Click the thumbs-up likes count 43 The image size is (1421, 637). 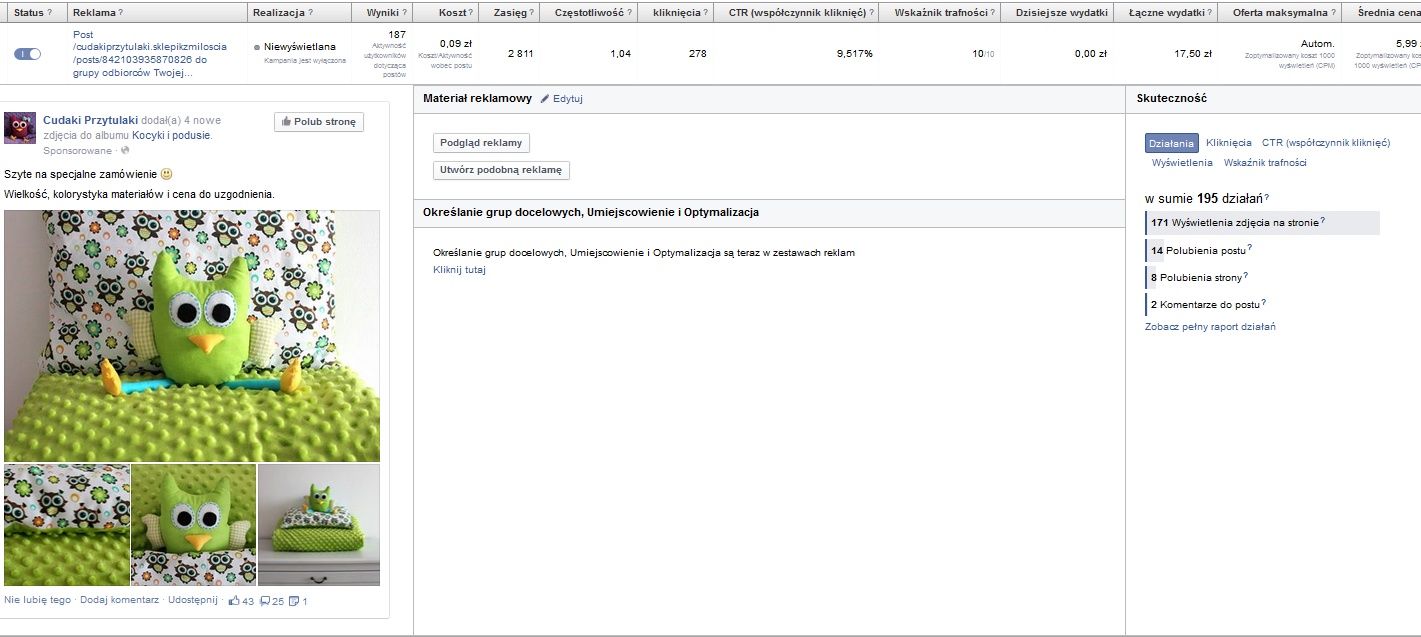pos(241,601)
